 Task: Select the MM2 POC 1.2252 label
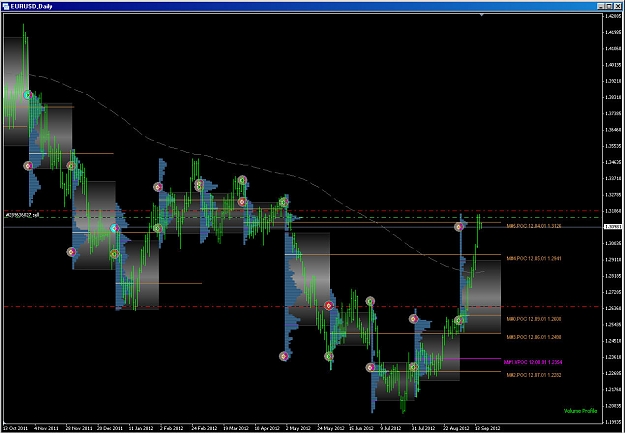point(534,375)
